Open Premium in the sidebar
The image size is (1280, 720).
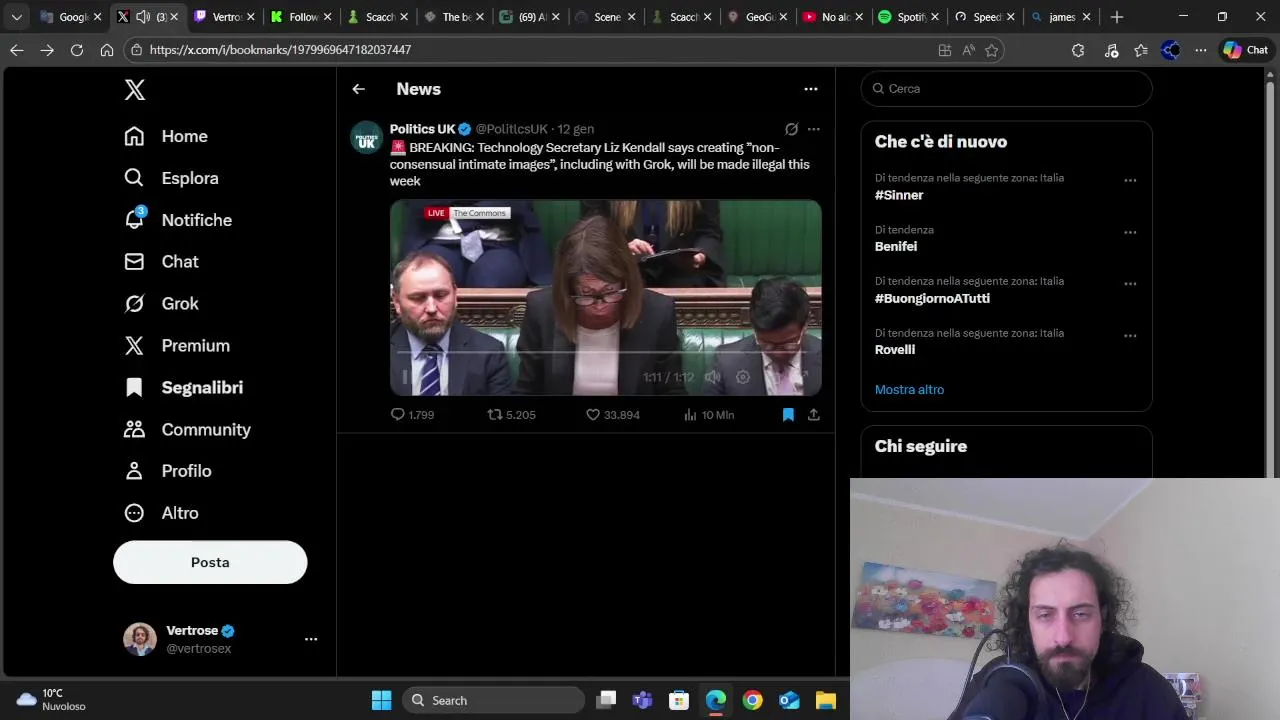point(177,345)
